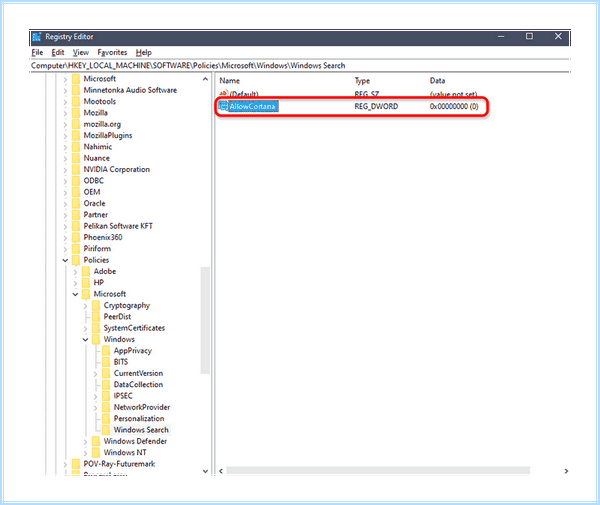Close the Registry Editor window

tap(558, 36)
